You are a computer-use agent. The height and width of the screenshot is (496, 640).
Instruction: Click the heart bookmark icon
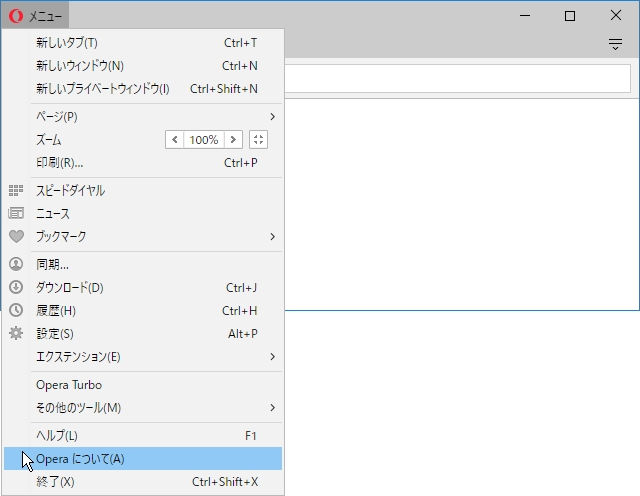pyautogui.click(x=16, y=236)
